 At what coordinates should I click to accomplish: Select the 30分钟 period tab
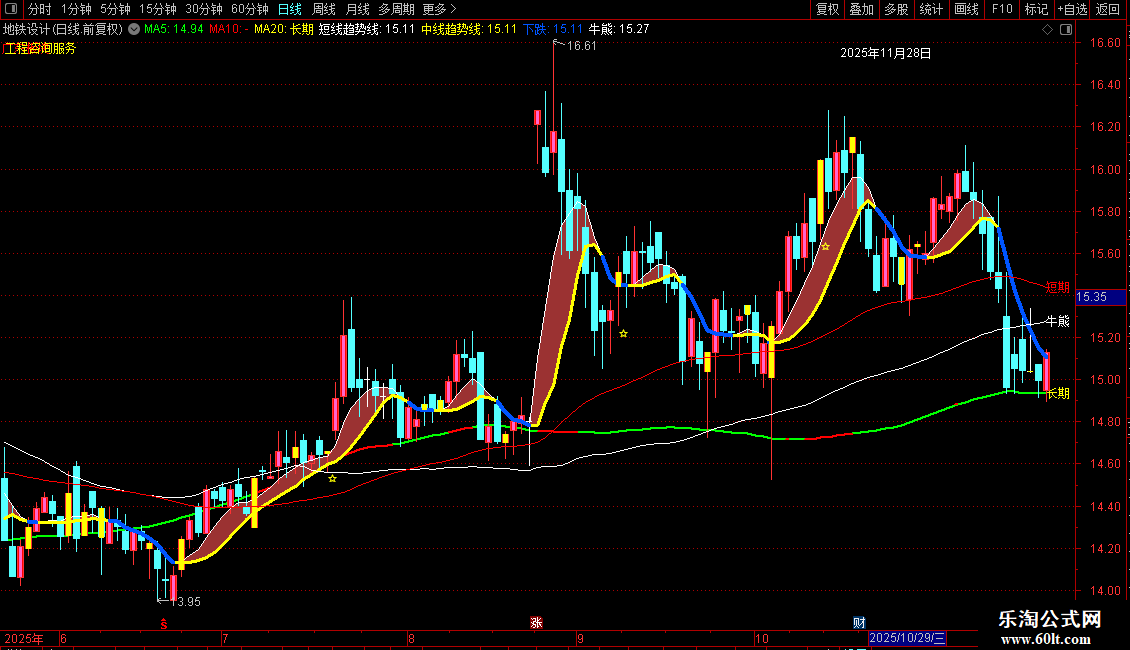coord(203,9)
